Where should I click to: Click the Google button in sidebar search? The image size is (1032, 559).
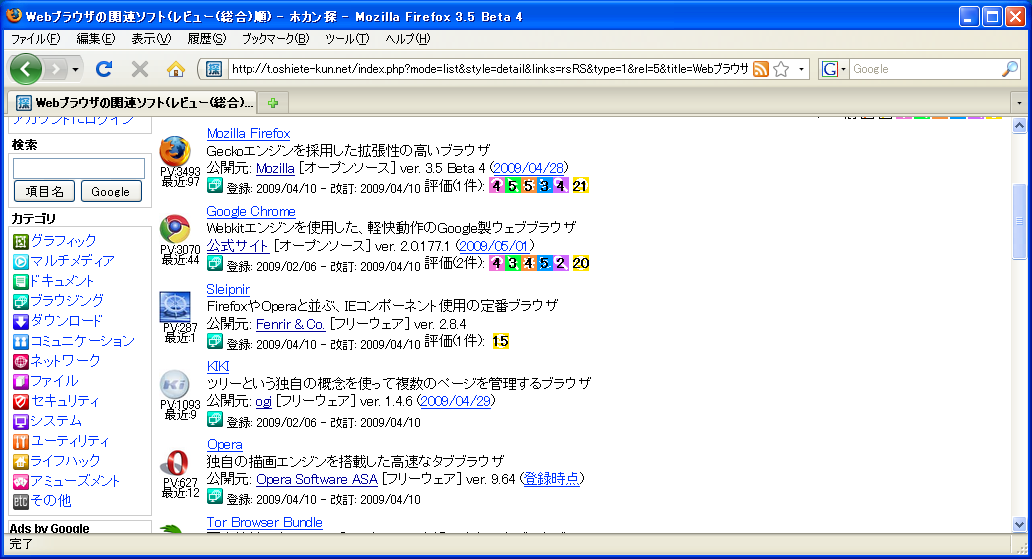point(111,192)
